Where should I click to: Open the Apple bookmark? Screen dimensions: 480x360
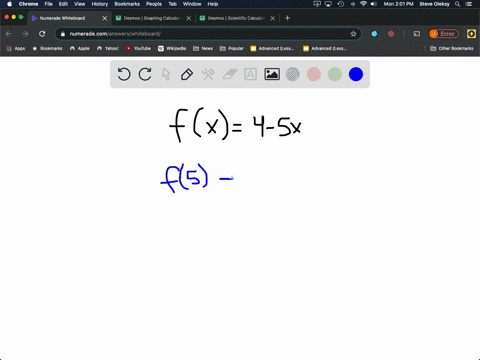pyautogui.click(x=80, y=48)
